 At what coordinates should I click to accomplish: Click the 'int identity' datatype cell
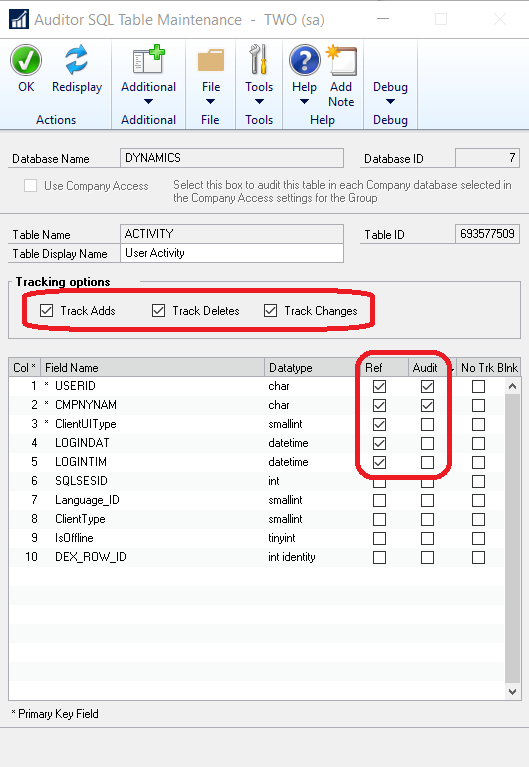[292, 557]
